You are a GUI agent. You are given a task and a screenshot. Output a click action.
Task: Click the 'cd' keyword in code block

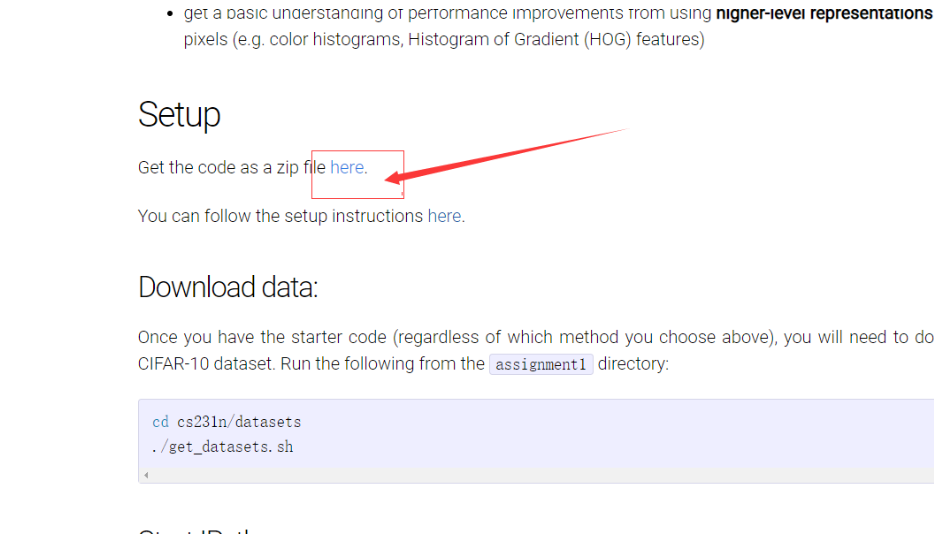coord(160,422)
